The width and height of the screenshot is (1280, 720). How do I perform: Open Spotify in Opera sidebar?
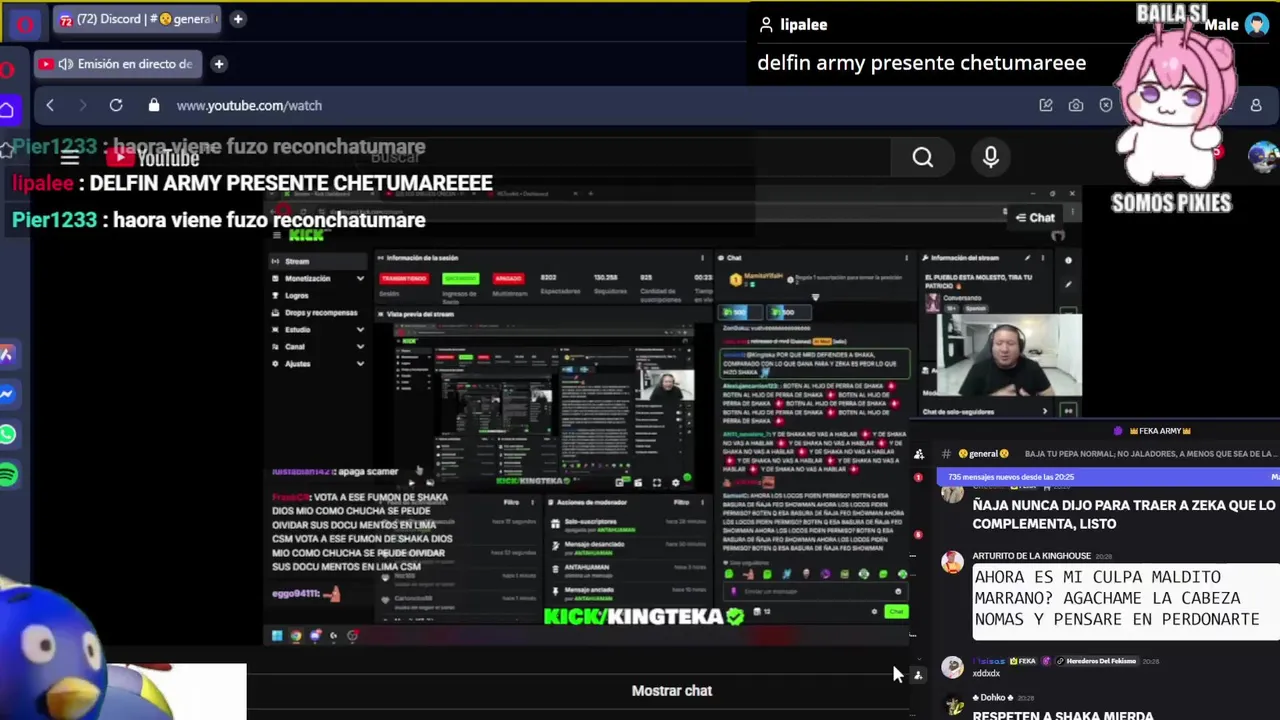pos(8,474)
